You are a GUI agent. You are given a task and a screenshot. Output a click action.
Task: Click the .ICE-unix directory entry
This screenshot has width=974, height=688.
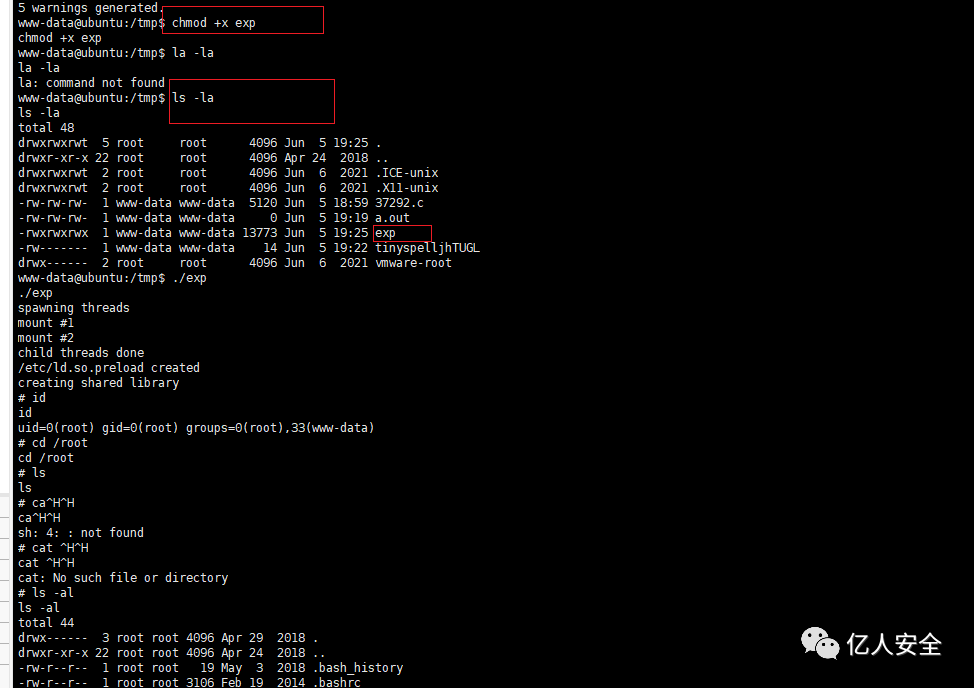pos(406,173)
